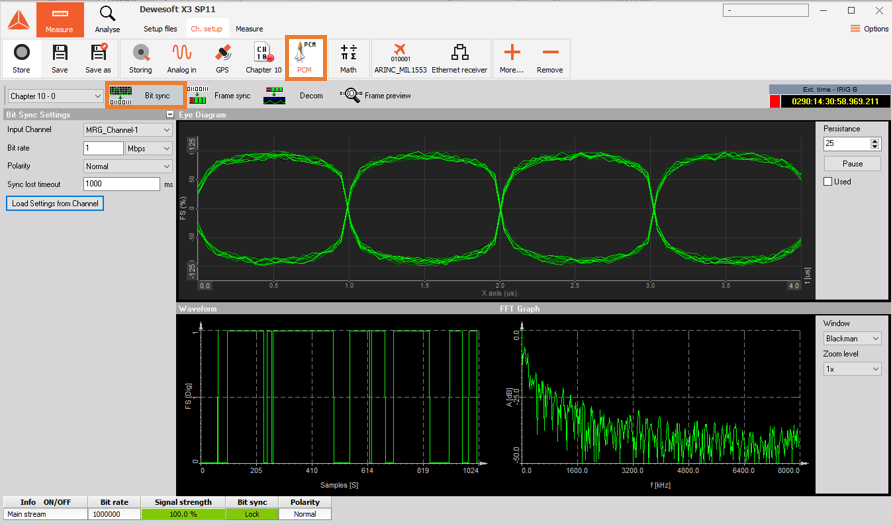892x526 pixels.
Task: Select Bit sync section
Action: pos(146,96)
